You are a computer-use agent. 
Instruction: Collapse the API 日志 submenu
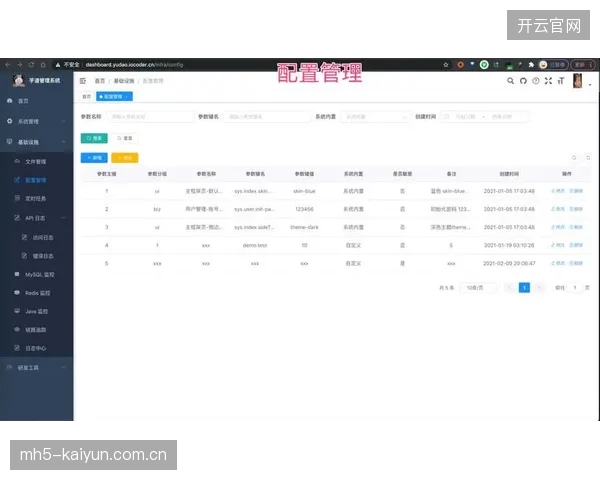click(36, 218)
